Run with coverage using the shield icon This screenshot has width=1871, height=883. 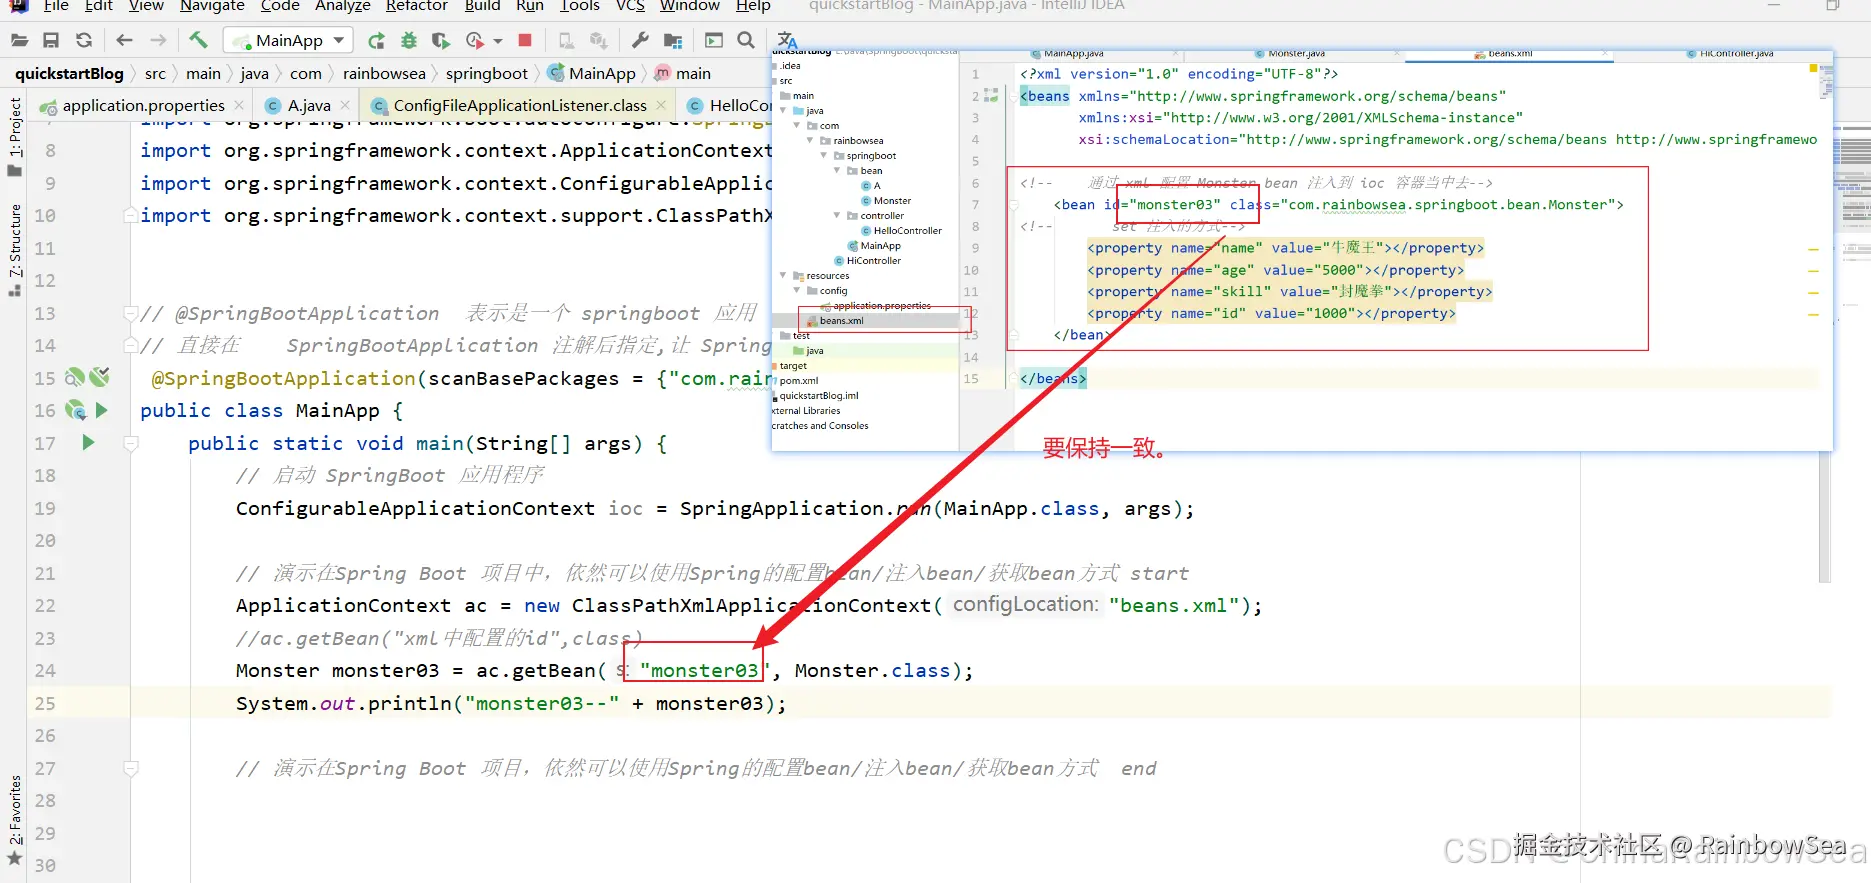tap(440, 41)
